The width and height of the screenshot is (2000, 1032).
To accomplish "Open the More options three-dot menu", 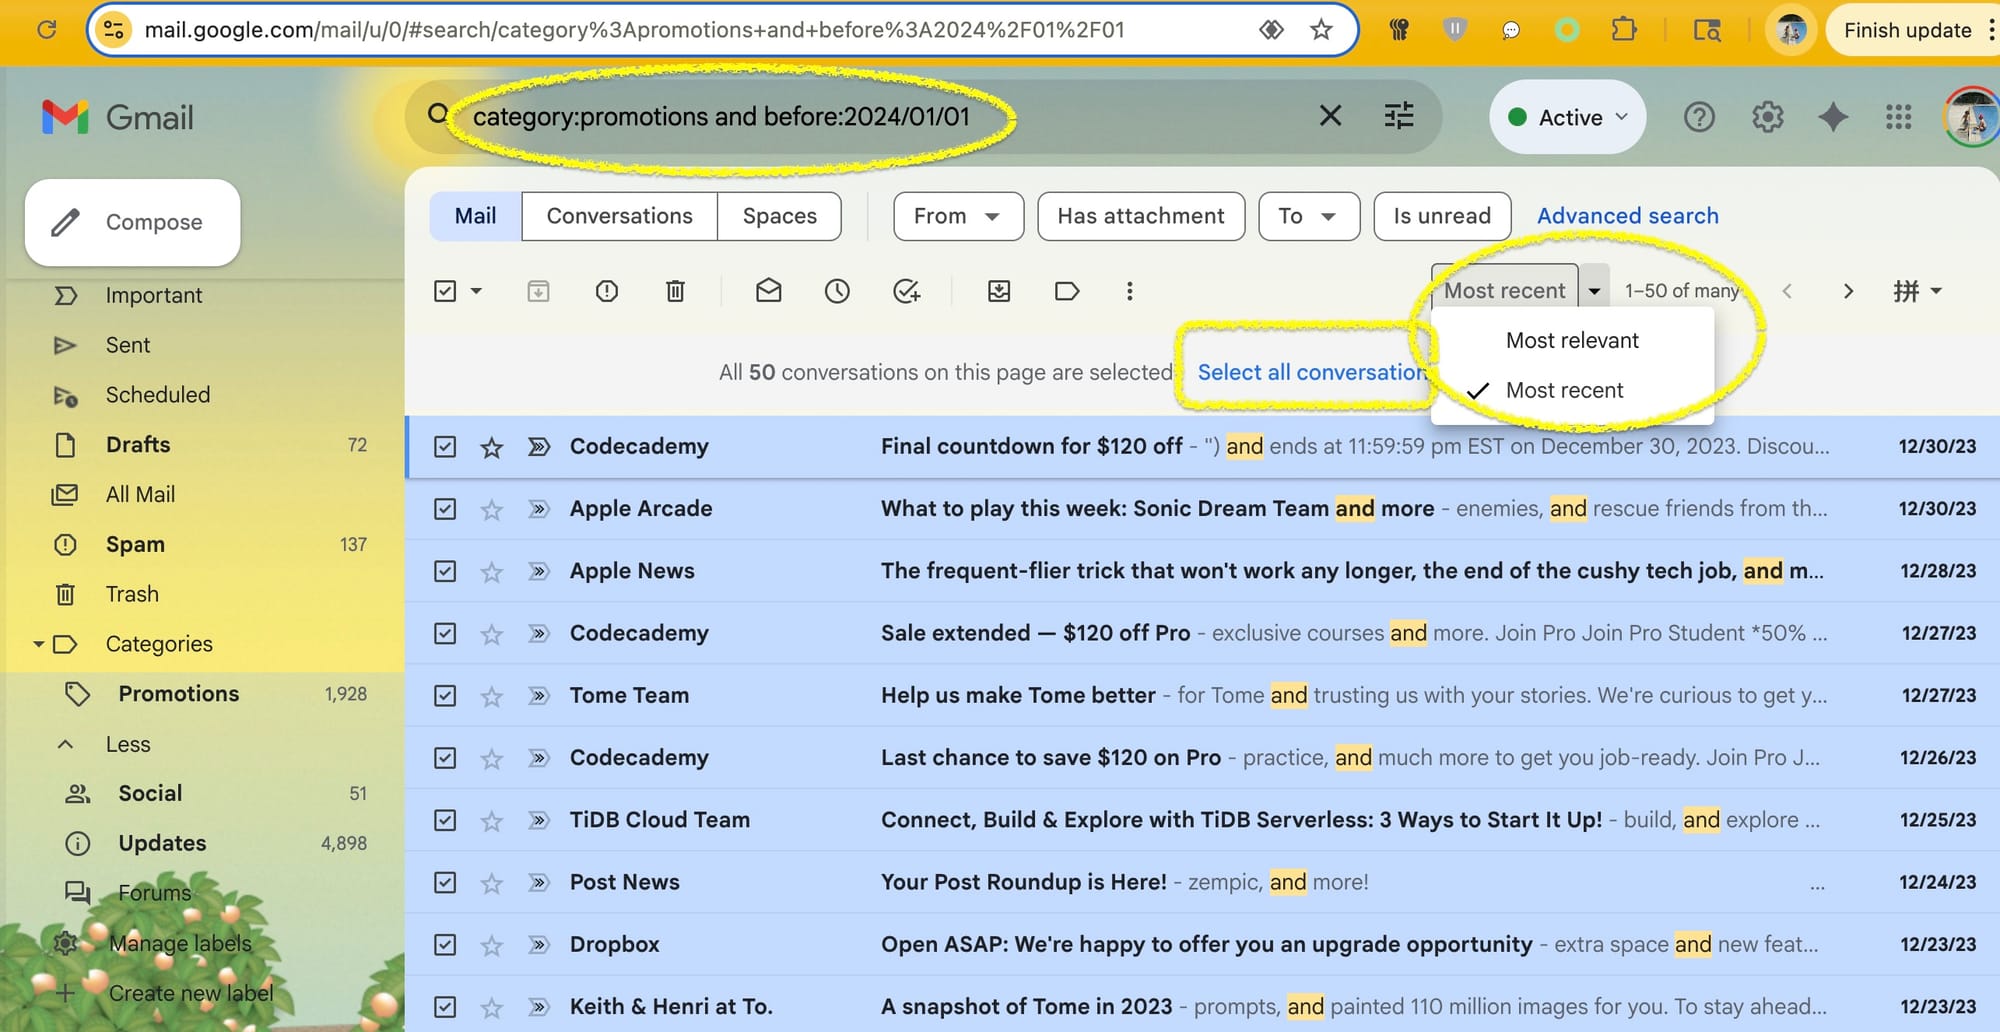I will [x=1129, y=291].
